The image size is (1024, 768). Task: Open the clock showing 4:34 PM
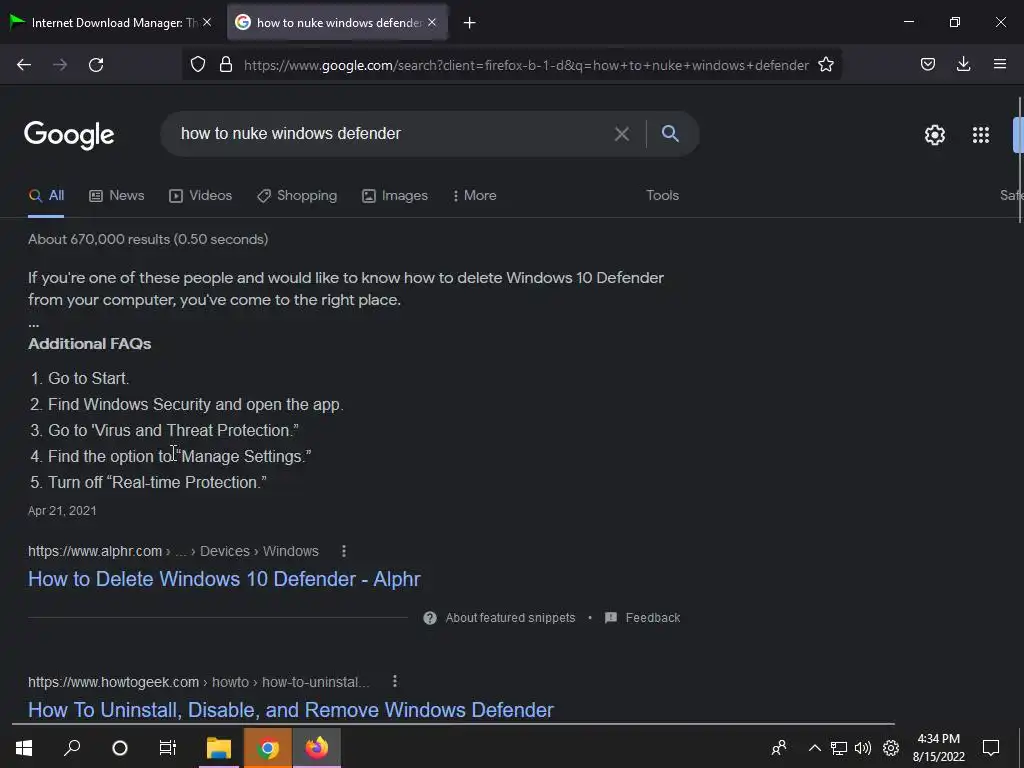[x=938, y=748]
